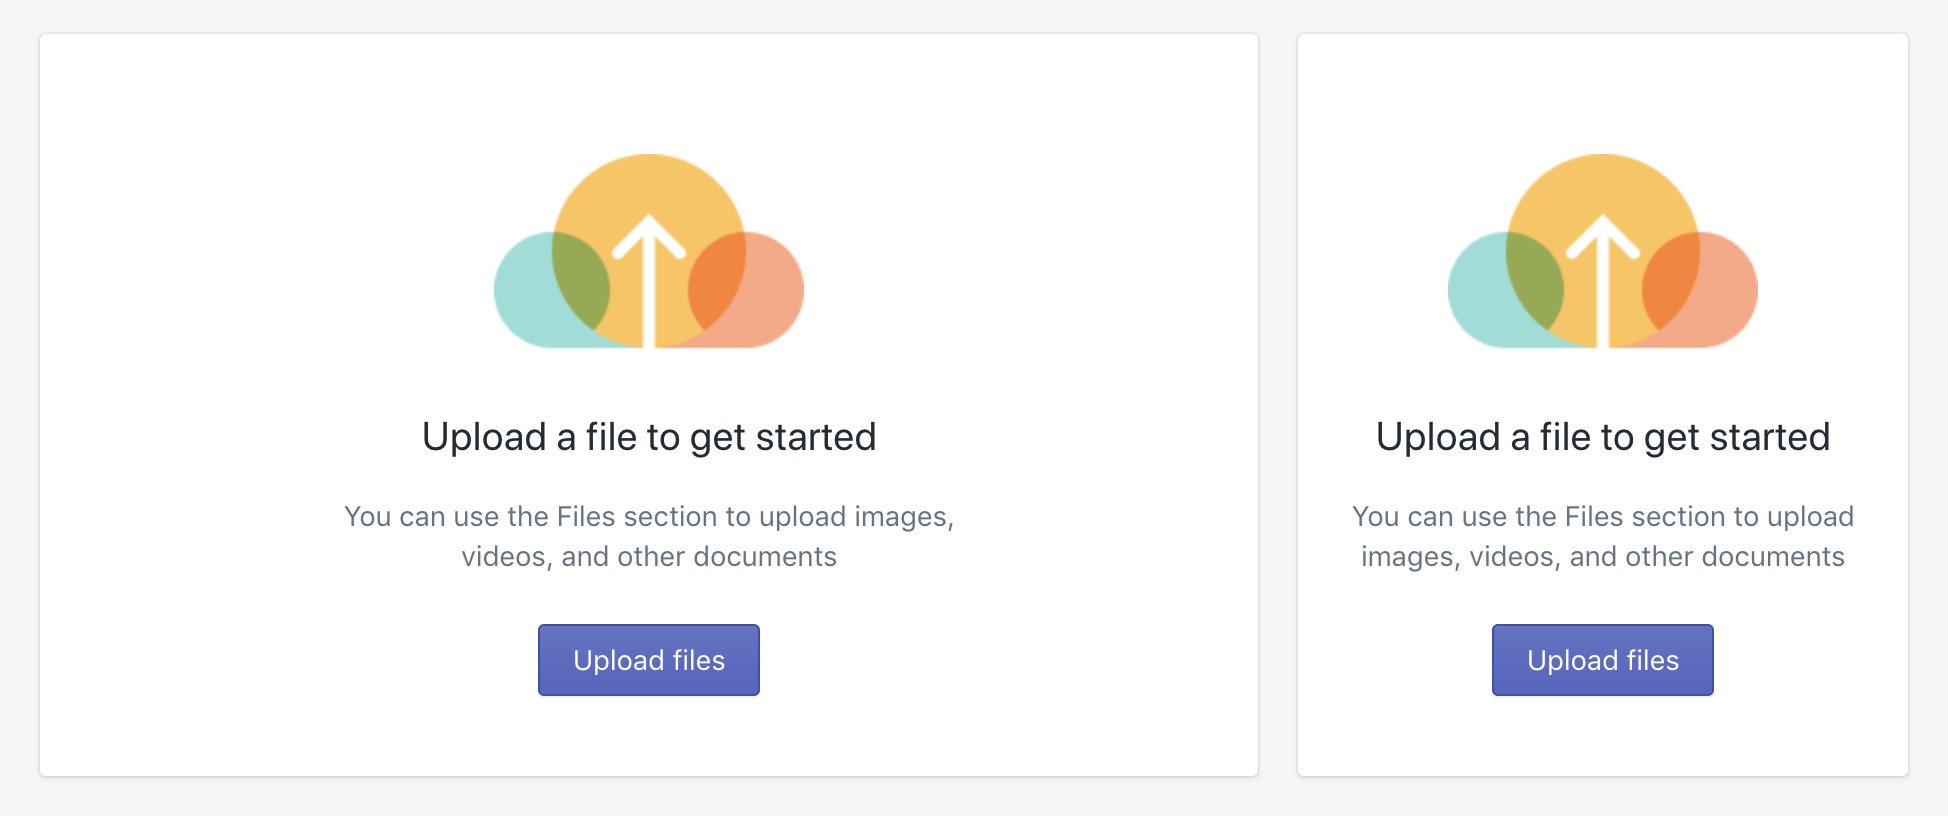The width and height of the screenshot is (1948, 816).
Task: Click yellow circle top of left cloud icon
Action: point(649,185)
